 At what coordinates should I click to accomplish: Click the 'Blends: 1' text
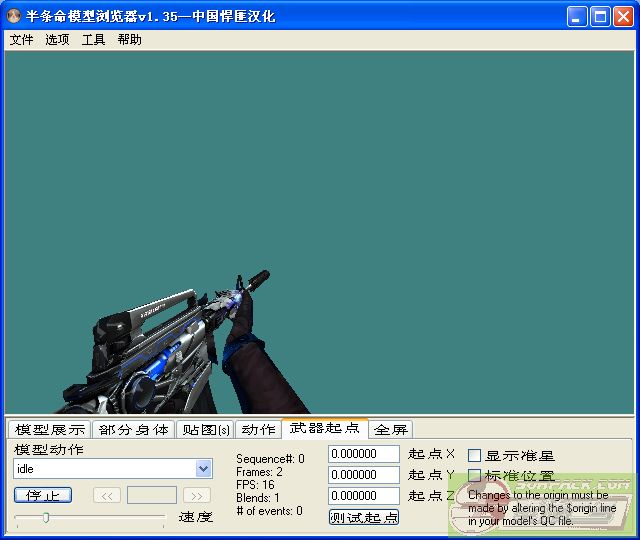(x=258, y=498)
